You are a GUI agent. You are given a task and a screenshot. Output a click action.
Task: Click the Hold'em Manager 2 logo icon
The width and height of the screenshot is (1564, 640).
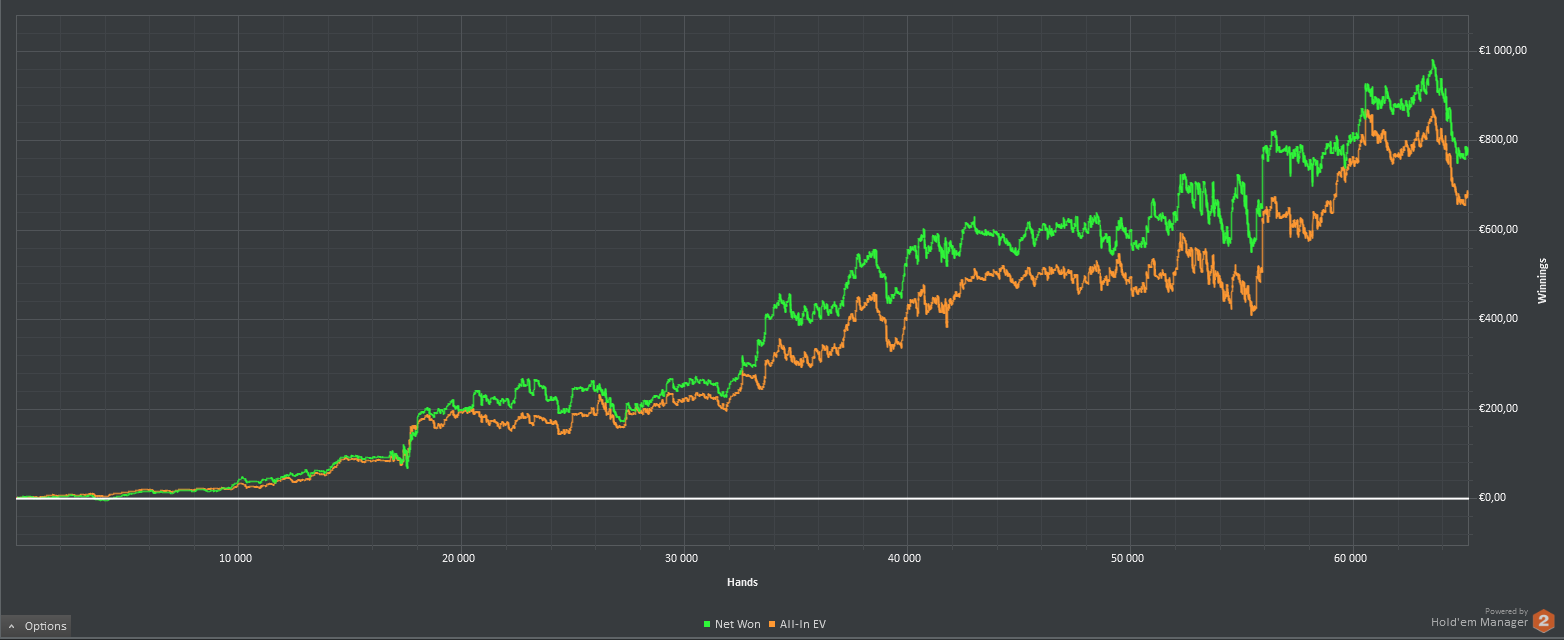click(x=1544, y=619)
